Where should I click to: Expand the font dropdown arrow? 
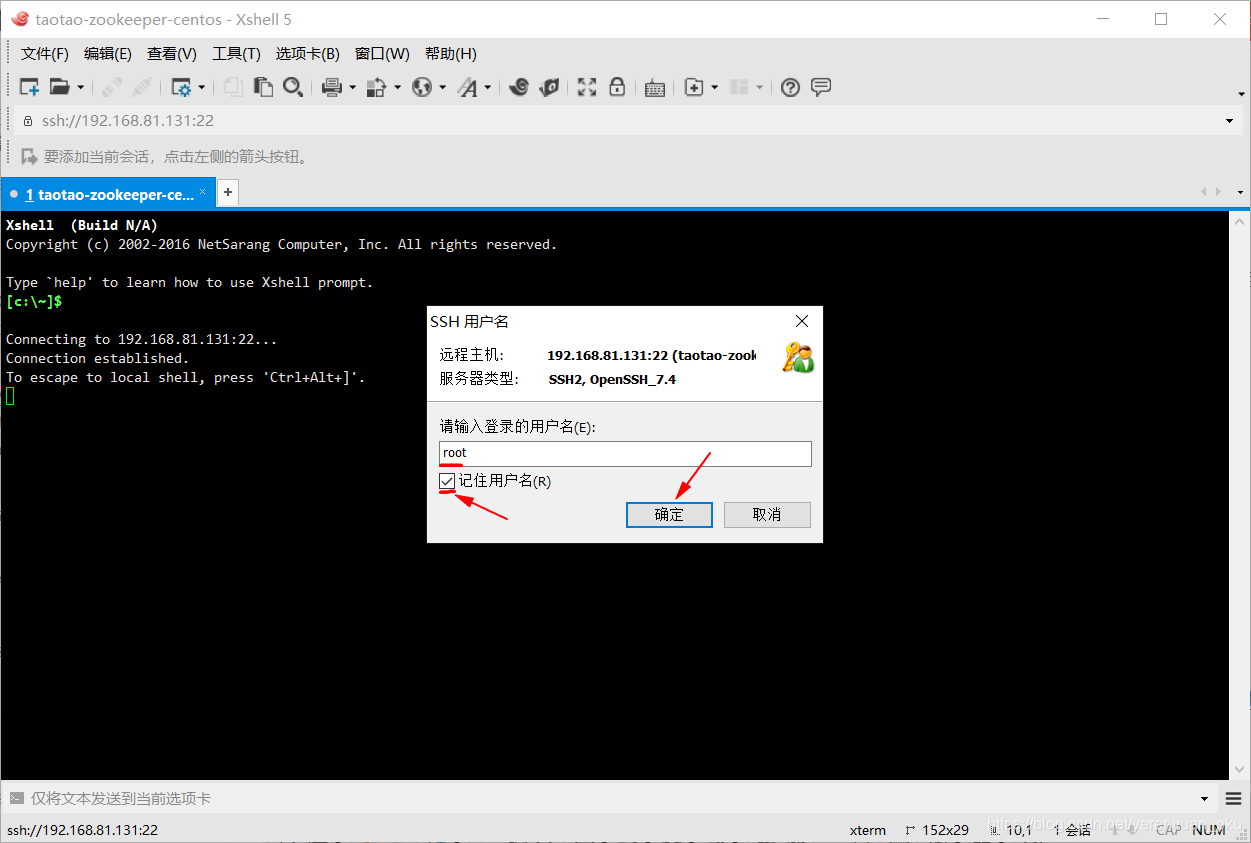[488, 88]
